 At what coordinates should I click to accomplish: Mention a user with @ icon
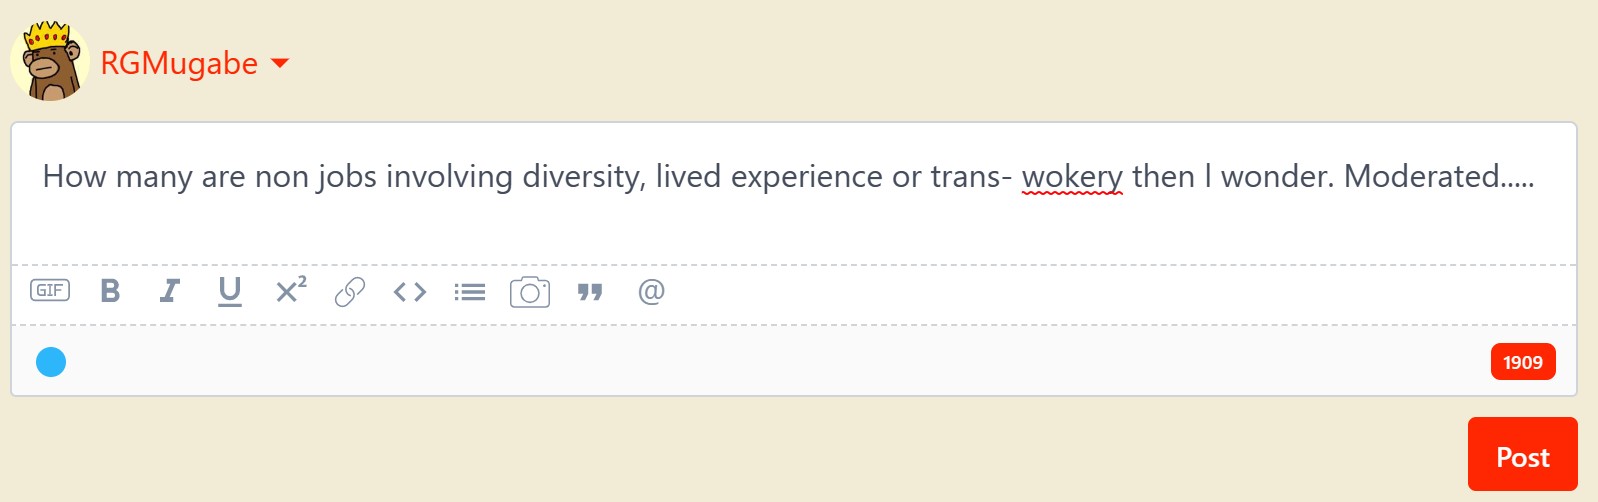(x=651, y=291)
